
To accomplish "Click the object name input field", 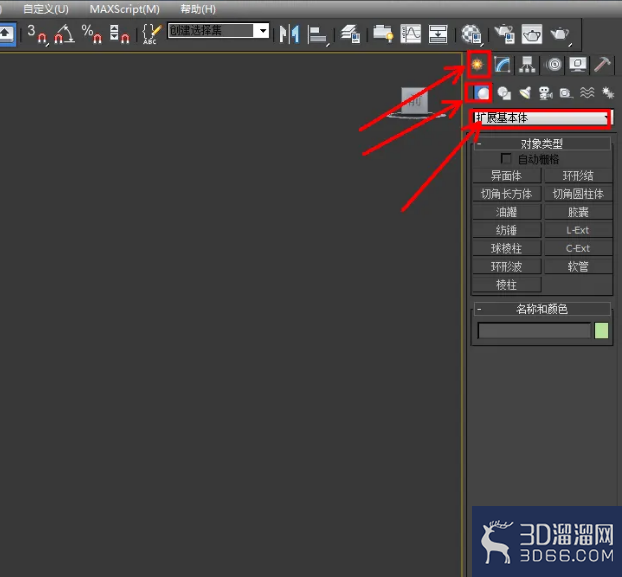I will coord(534,330).
